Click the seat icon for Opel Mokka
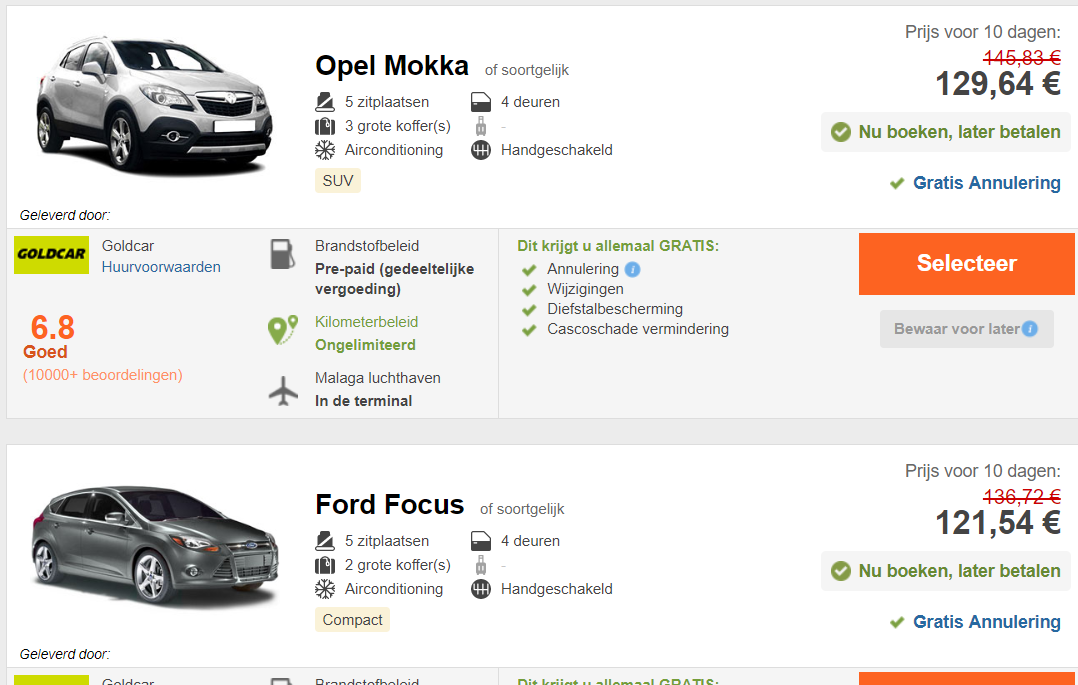This screenshot has height=685, width=1078. coord(325,102)
